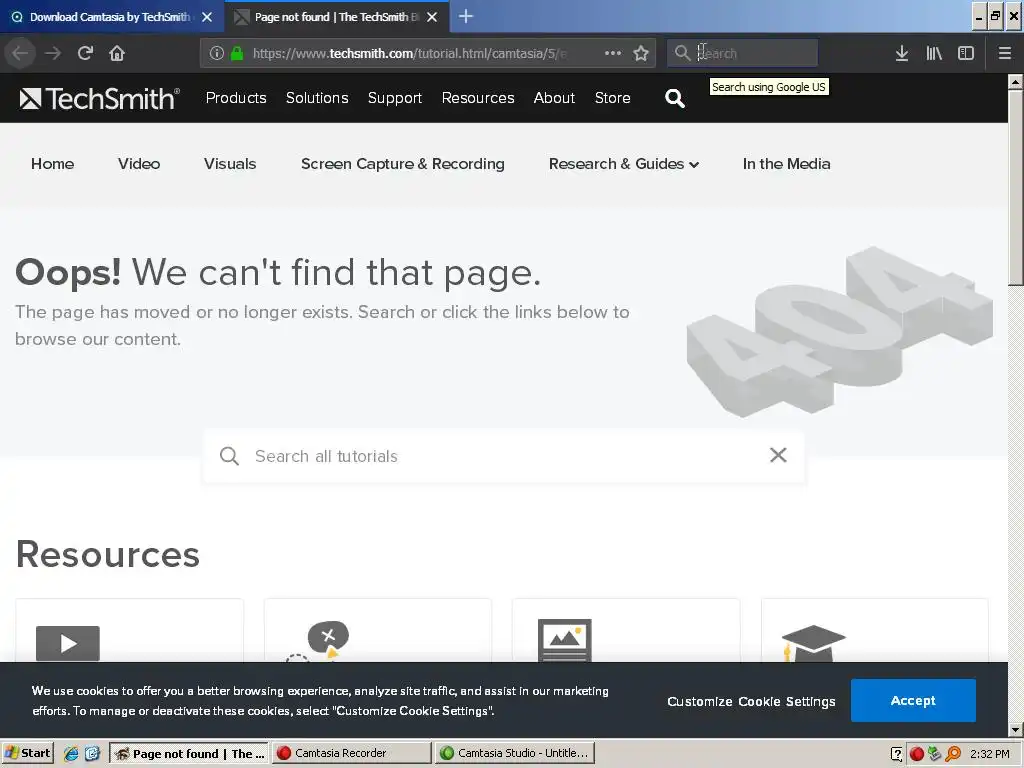Focus the Search all tutorials field

click(504, 456)
